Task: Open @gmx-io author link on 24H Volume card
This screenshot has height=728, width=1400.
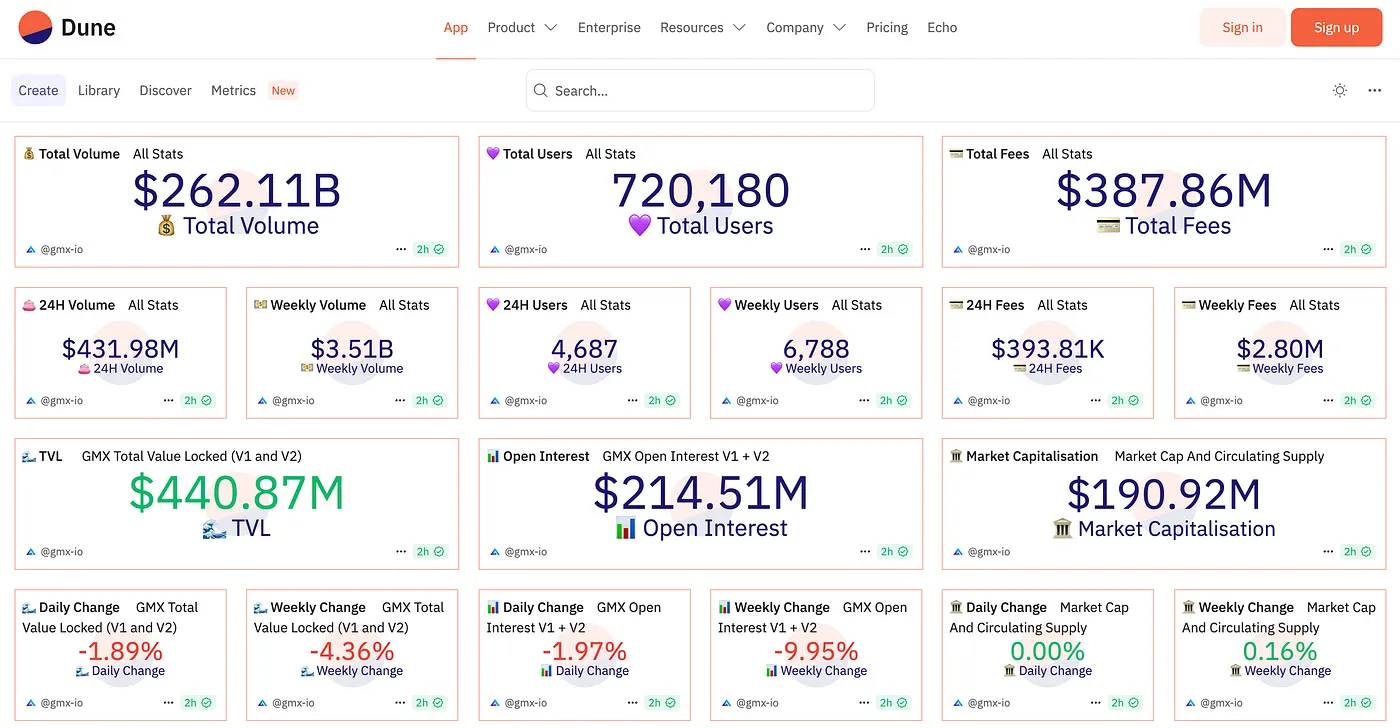Action: [x=61, y=400]
